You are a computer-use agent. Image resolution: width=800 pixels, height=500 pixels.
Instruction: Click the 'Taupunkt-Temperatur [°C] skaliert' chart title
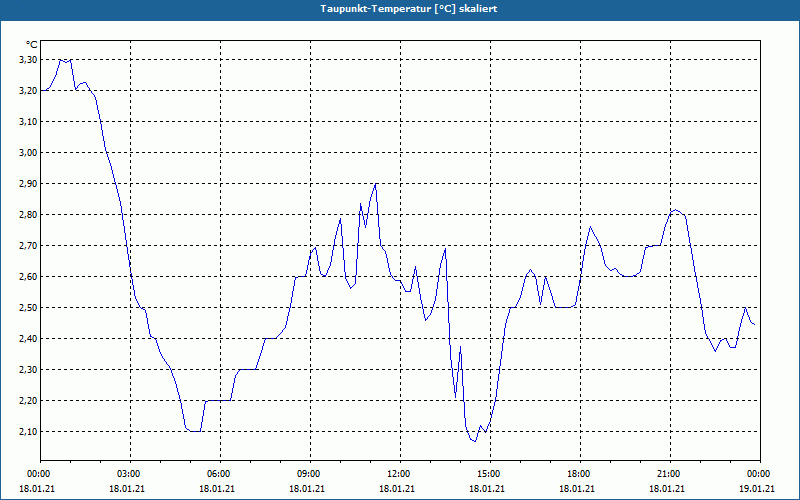tap(409, 9)
